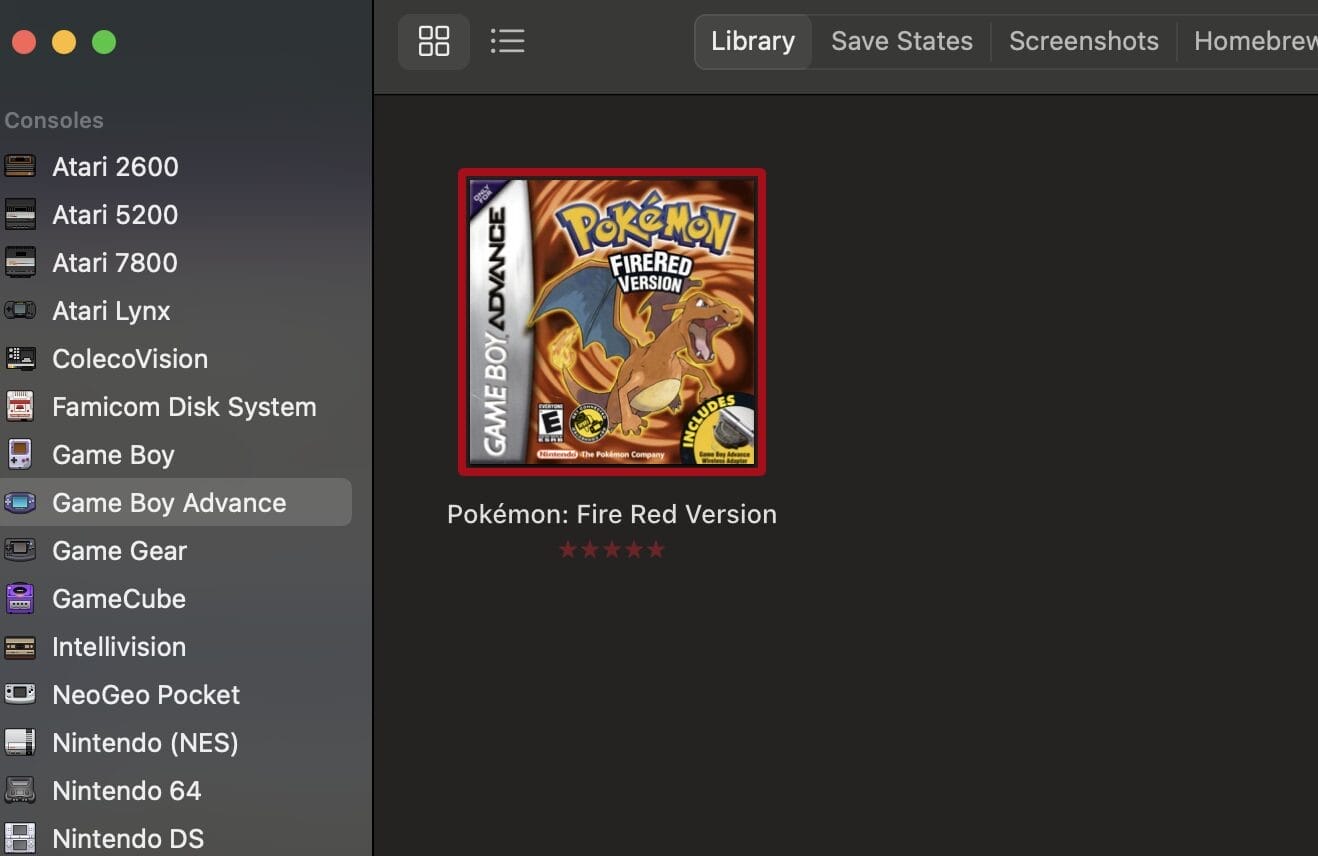Select Nintendo DS in the sidebar
Screen dimensions: 1318x856
tap(127, 838)
